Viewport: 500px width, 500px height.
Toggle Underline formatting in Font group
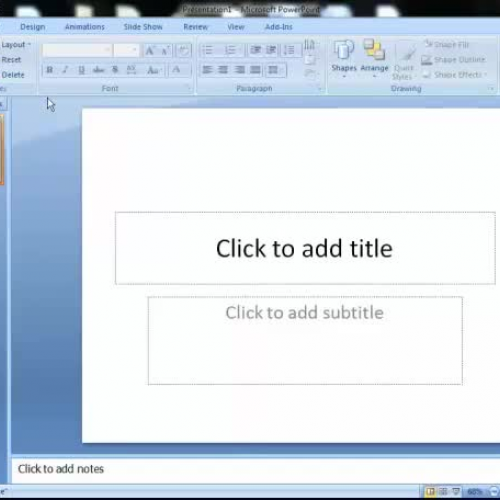coord(81,70)
